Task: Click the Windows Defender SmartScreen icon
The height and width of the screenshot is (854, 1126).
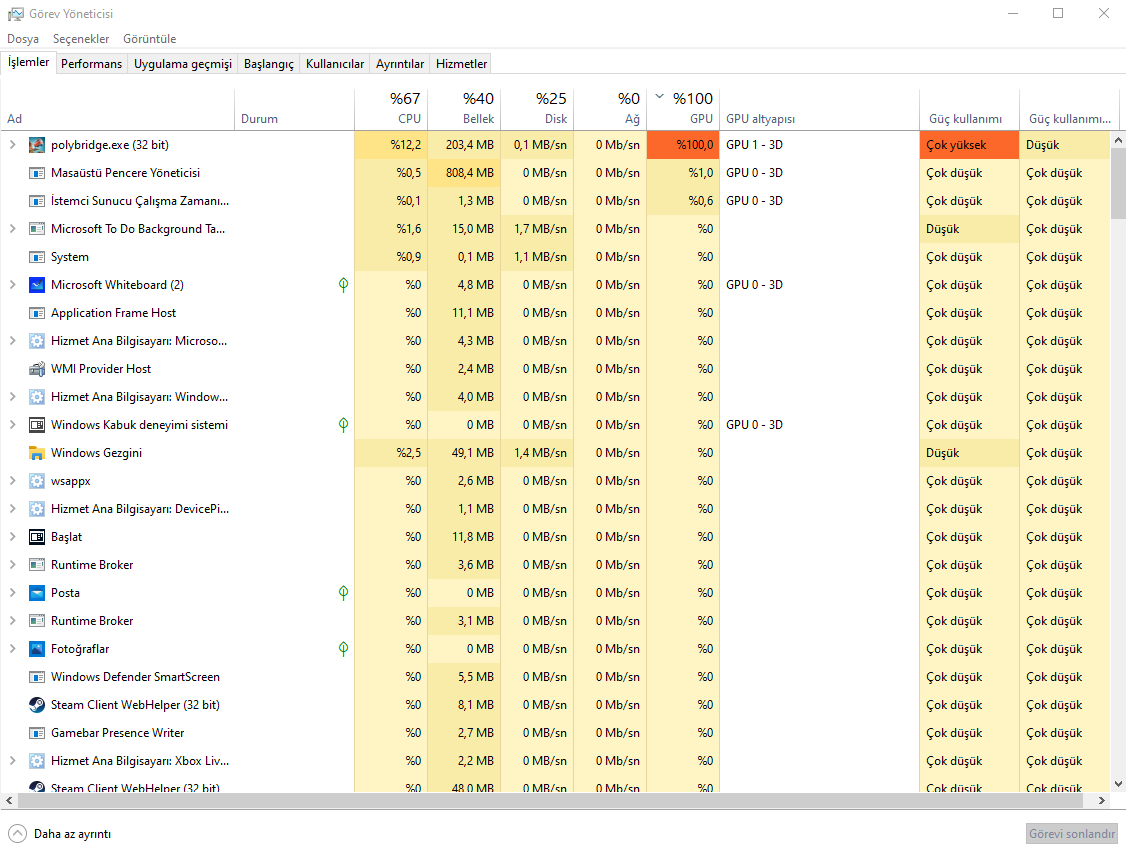Action: pos(37,677)
